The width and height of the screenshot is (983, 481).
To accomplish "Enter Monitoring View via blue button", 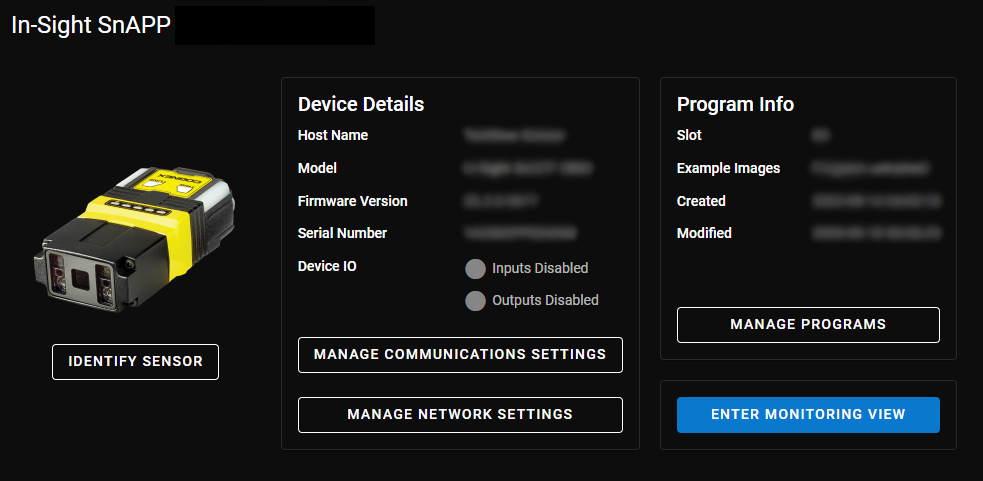I will 808,415.
